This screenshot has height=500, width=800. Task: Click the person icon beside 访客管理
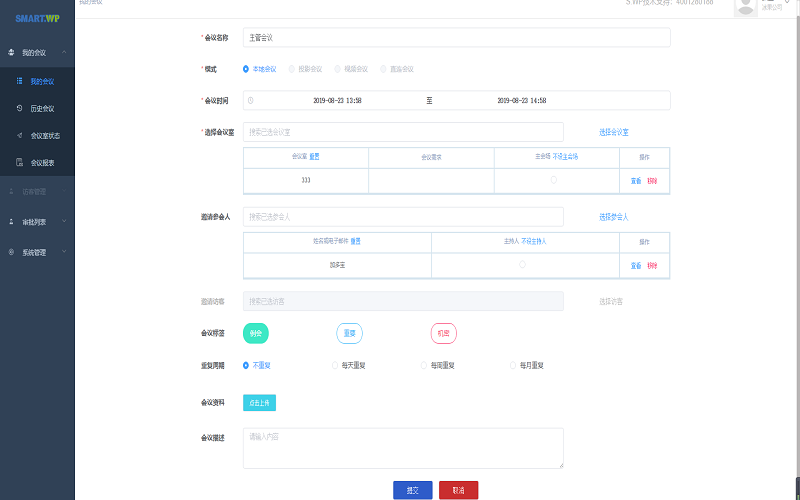click(11, 191)
